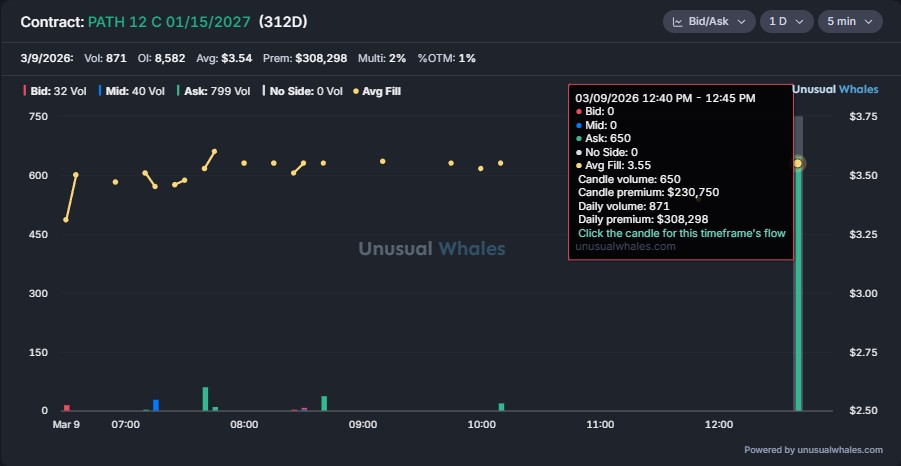This screenshot has height=466, width=901.
Task: Click the 'Mar 9' time axis label
Action: coord(66,425)
